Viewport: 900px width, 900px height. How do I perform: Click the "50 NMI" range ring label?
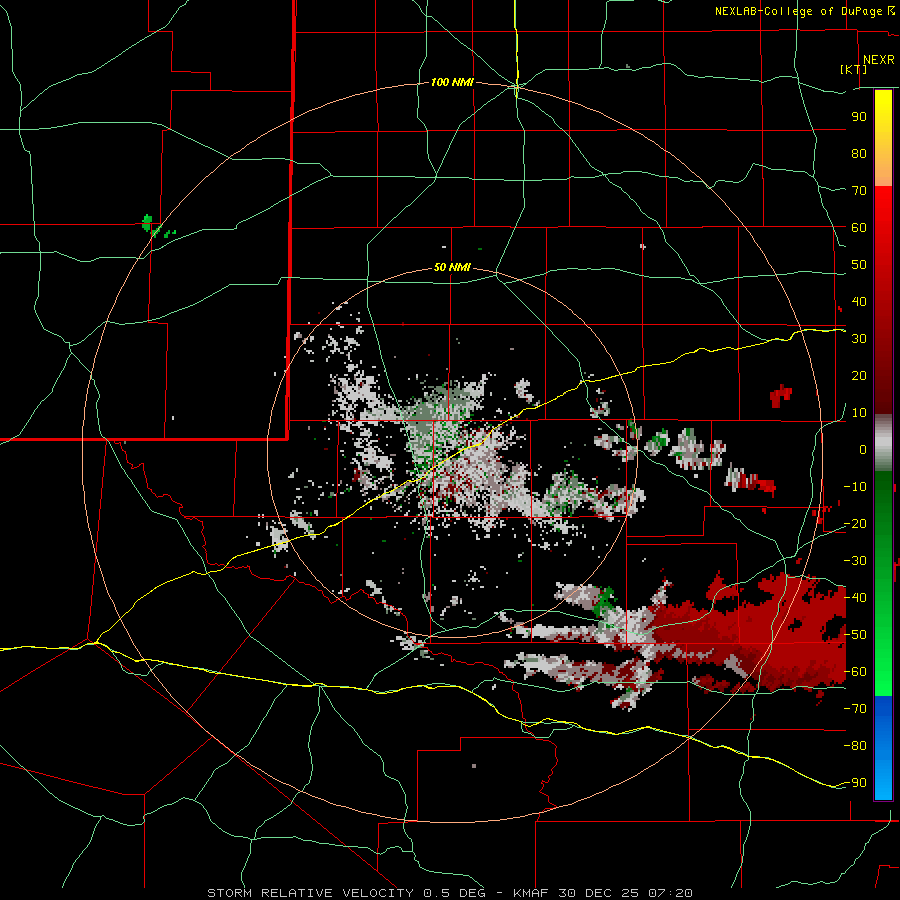point(452,267)
